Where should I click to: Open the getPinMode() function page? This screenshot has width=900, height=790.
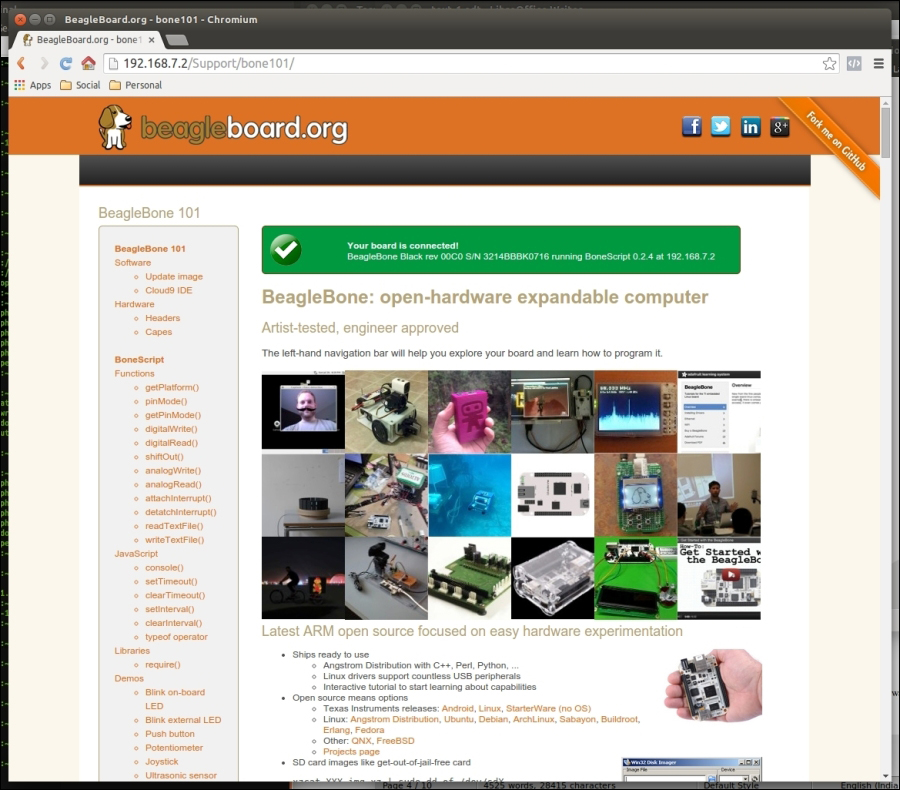click(173, 415)
